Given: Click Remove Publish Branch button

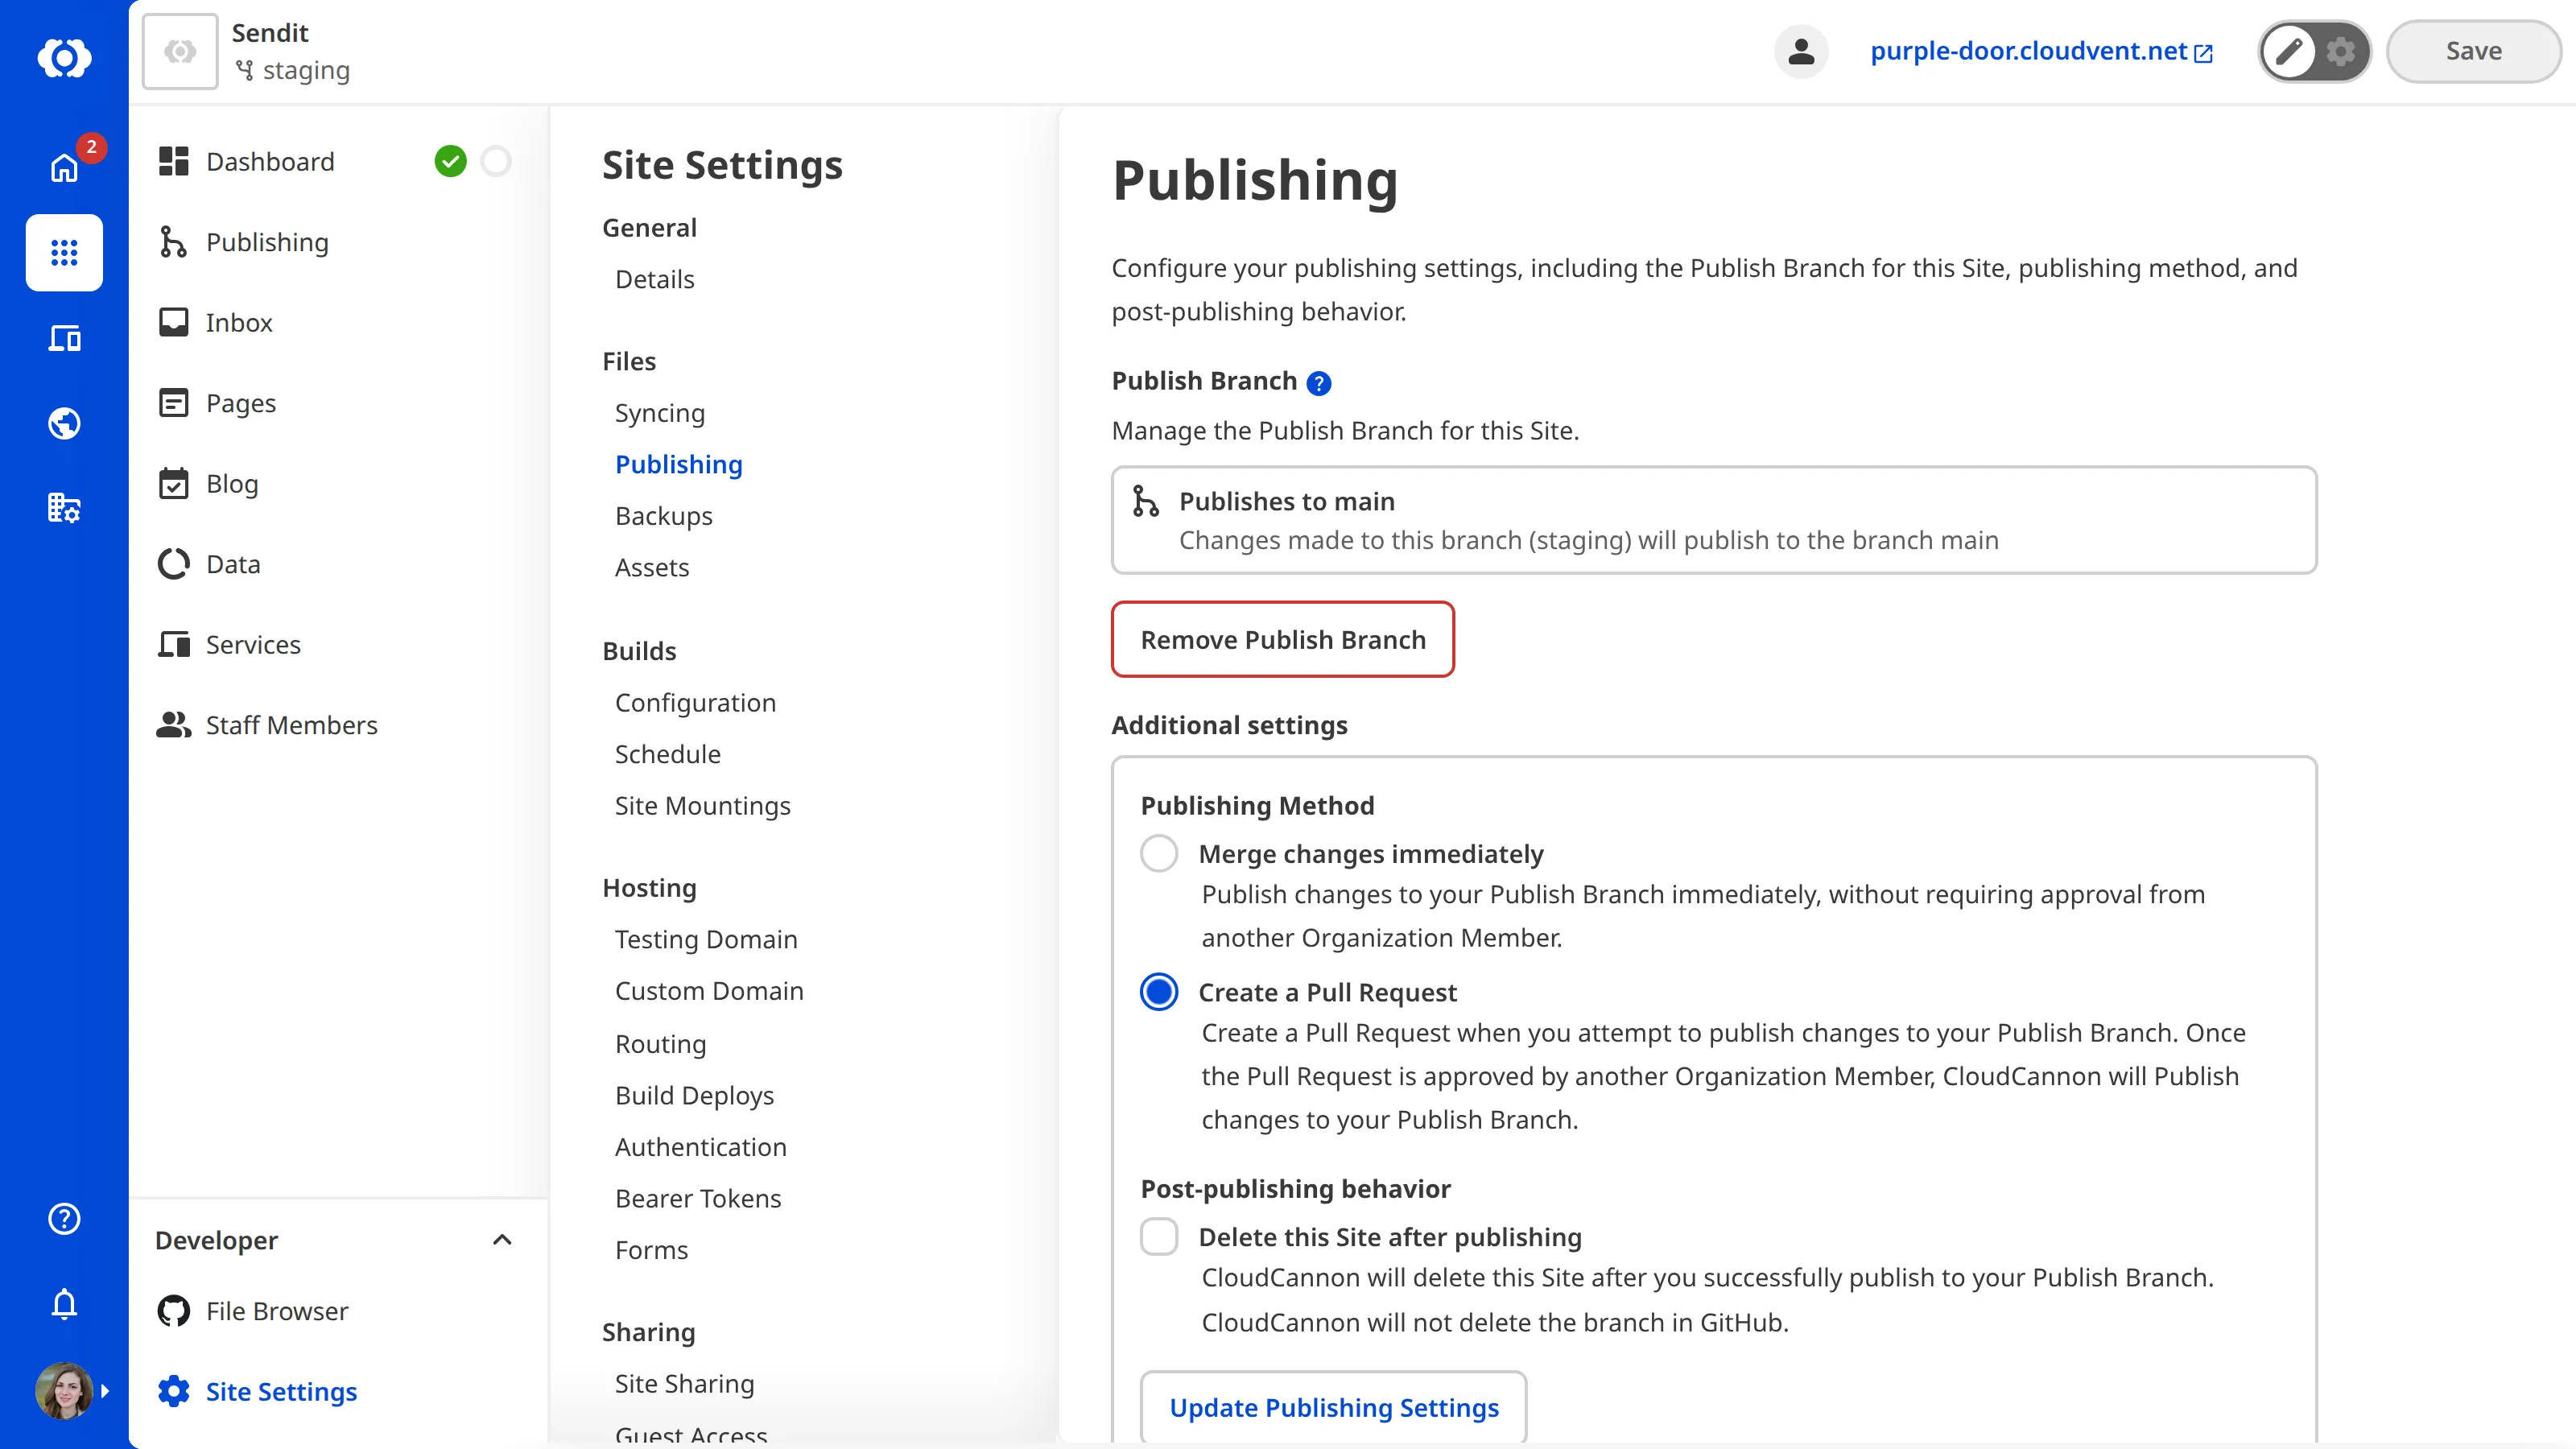Looking at the screenshot, I should pos(1283,639).
